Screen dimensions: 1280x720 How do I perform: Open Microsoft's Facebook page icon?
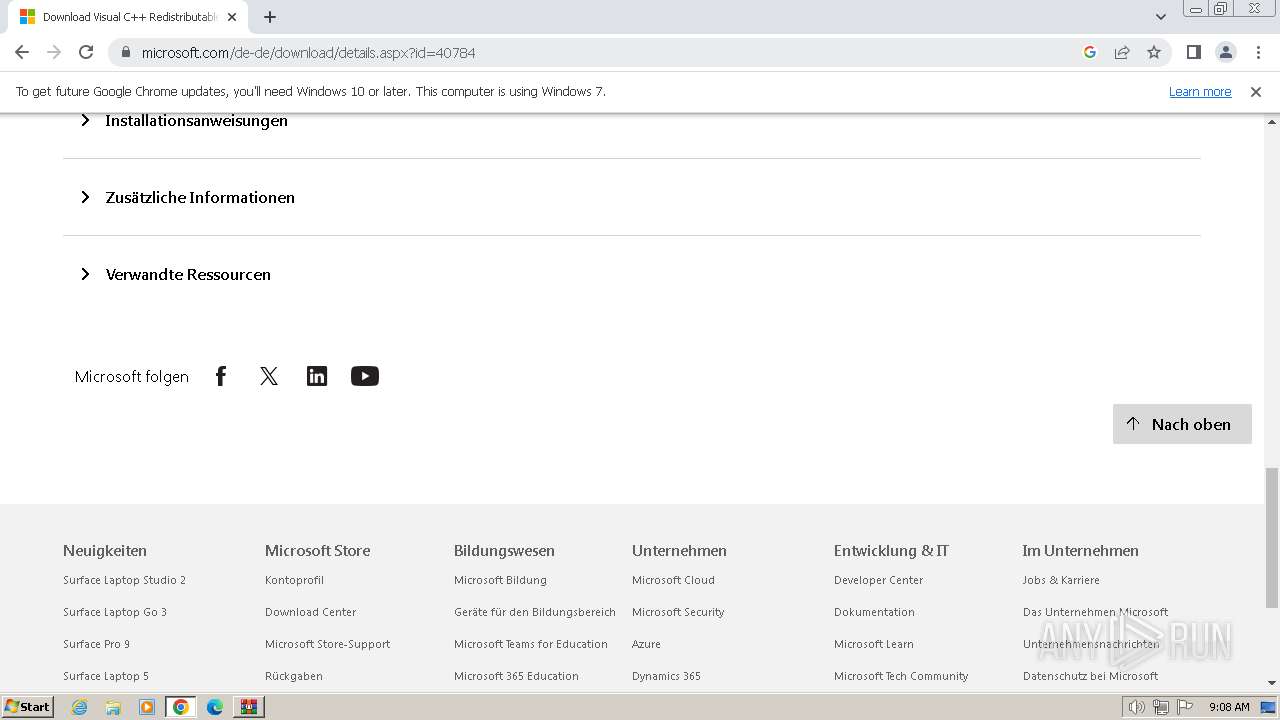click(221, 376)
